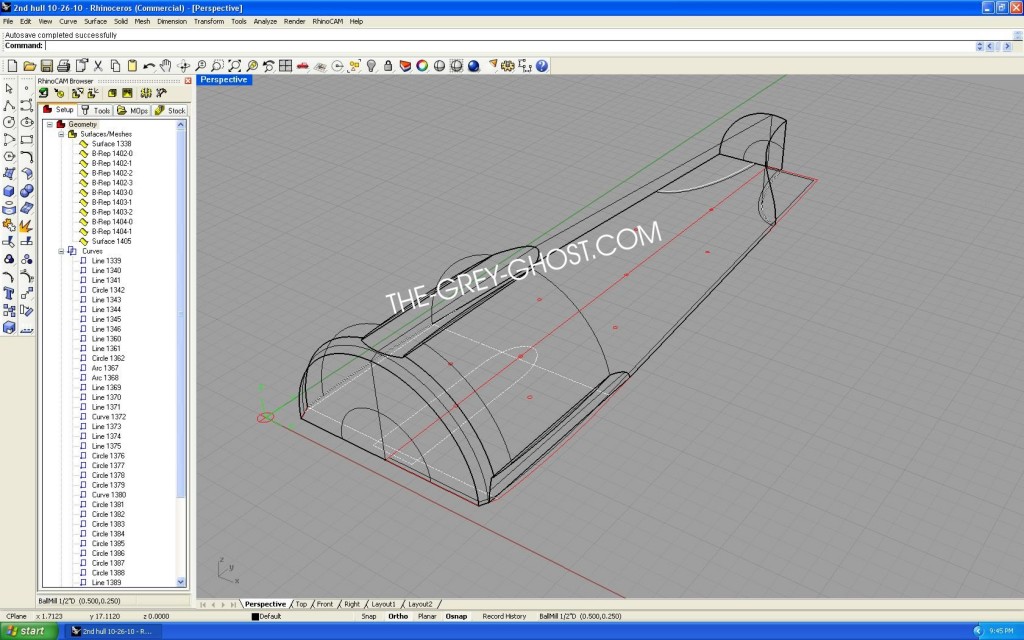This screenshot has width=1024, height=640.
Task: Switch to the MOps tab
Action: [133, 110]
